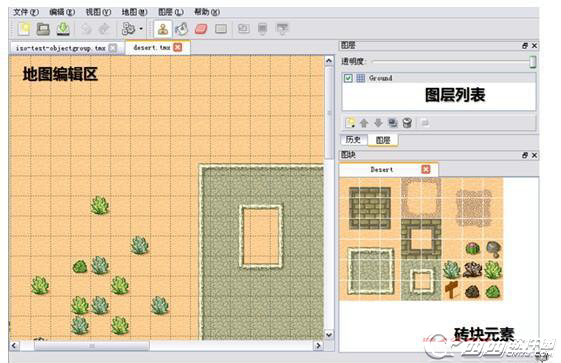This screenshot has height=363, width=561.
Task: Select the Bucket Fill tool
Action: click(x=182, y=29)
